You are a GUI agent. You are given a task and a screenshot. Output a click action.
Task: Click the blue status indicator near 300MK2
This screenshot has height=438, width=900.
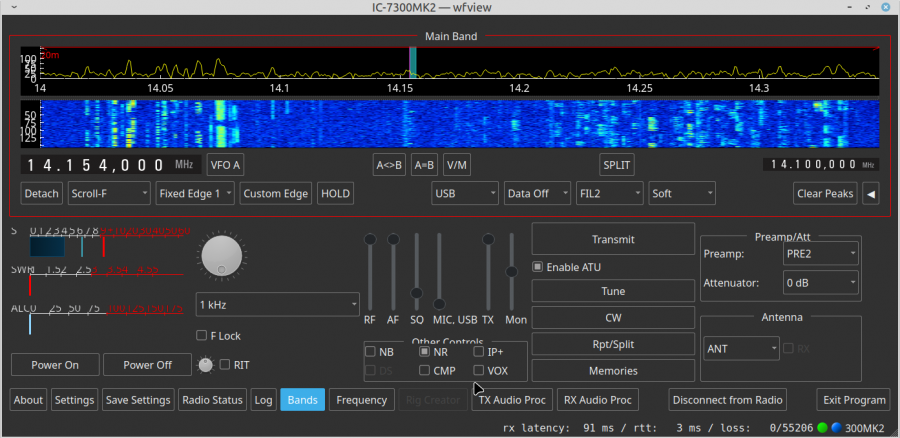tap(836, 428)
